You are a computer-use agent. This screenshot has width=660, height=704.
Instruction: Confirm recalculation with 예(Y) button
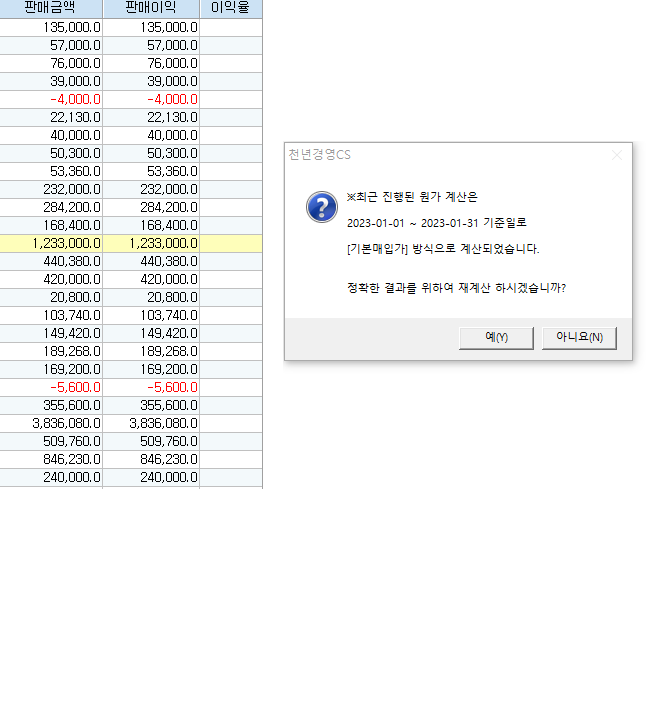tap(496, 338)
